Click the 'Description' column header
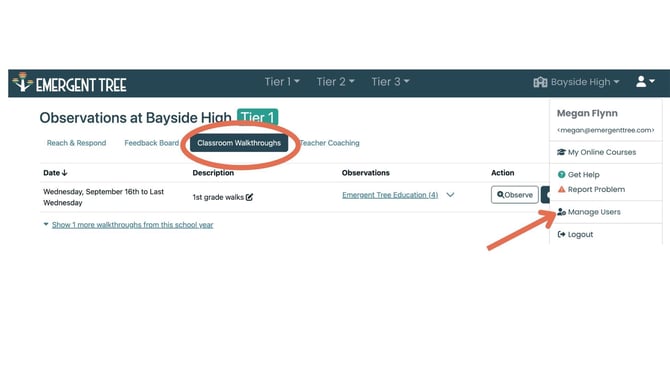Viewport: 670px width, 376px height. [213, 173]
